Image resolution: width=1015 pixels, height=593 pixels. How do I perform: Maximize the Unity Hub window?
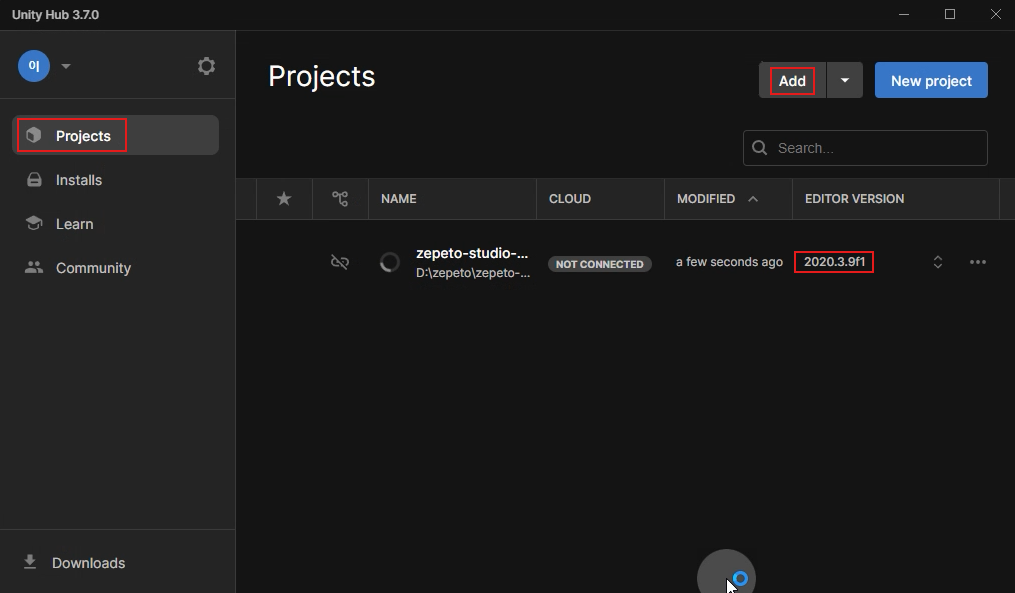pyautogui.click(x=950, y=14)
